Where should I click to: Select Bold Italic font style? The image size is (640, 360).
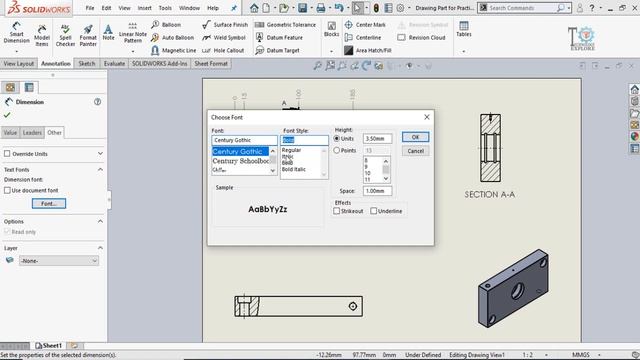(x=293, y=169)
